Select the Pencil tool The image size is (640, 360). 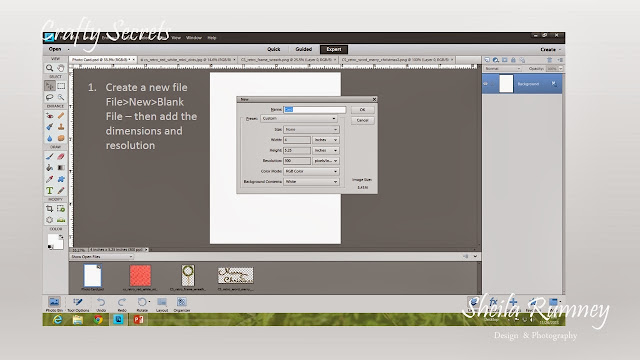tap(61, 191)
